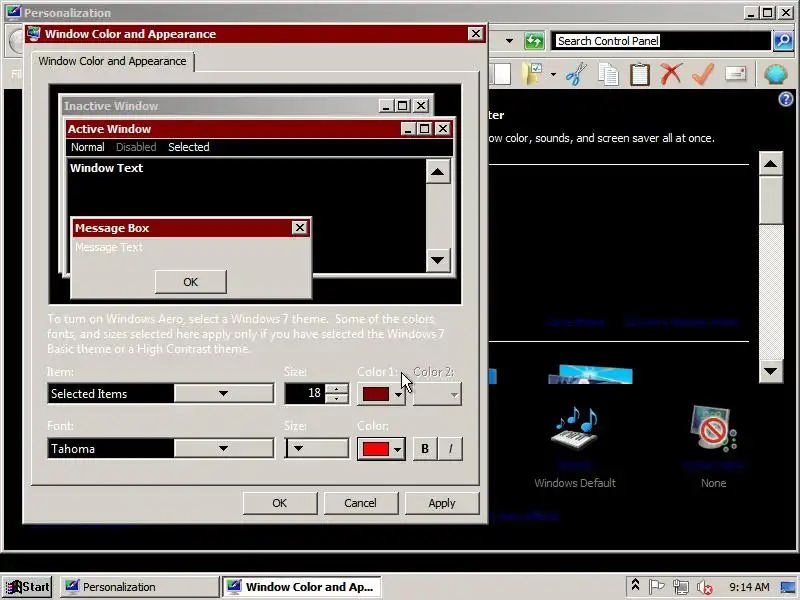Click the Personalization window scroll up arrow
The width and height of the screenshot is (800, 600).
click(x=770, y=164)
